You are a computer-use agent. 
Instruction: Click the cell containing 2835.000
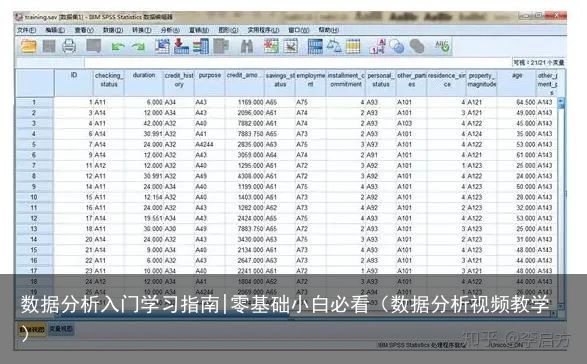coord(244,145)
